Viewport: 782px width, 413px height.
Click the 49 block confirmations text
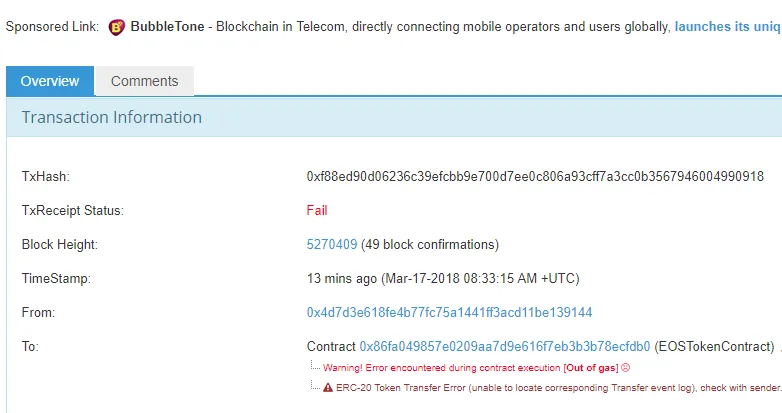click(x=429, y=244)
